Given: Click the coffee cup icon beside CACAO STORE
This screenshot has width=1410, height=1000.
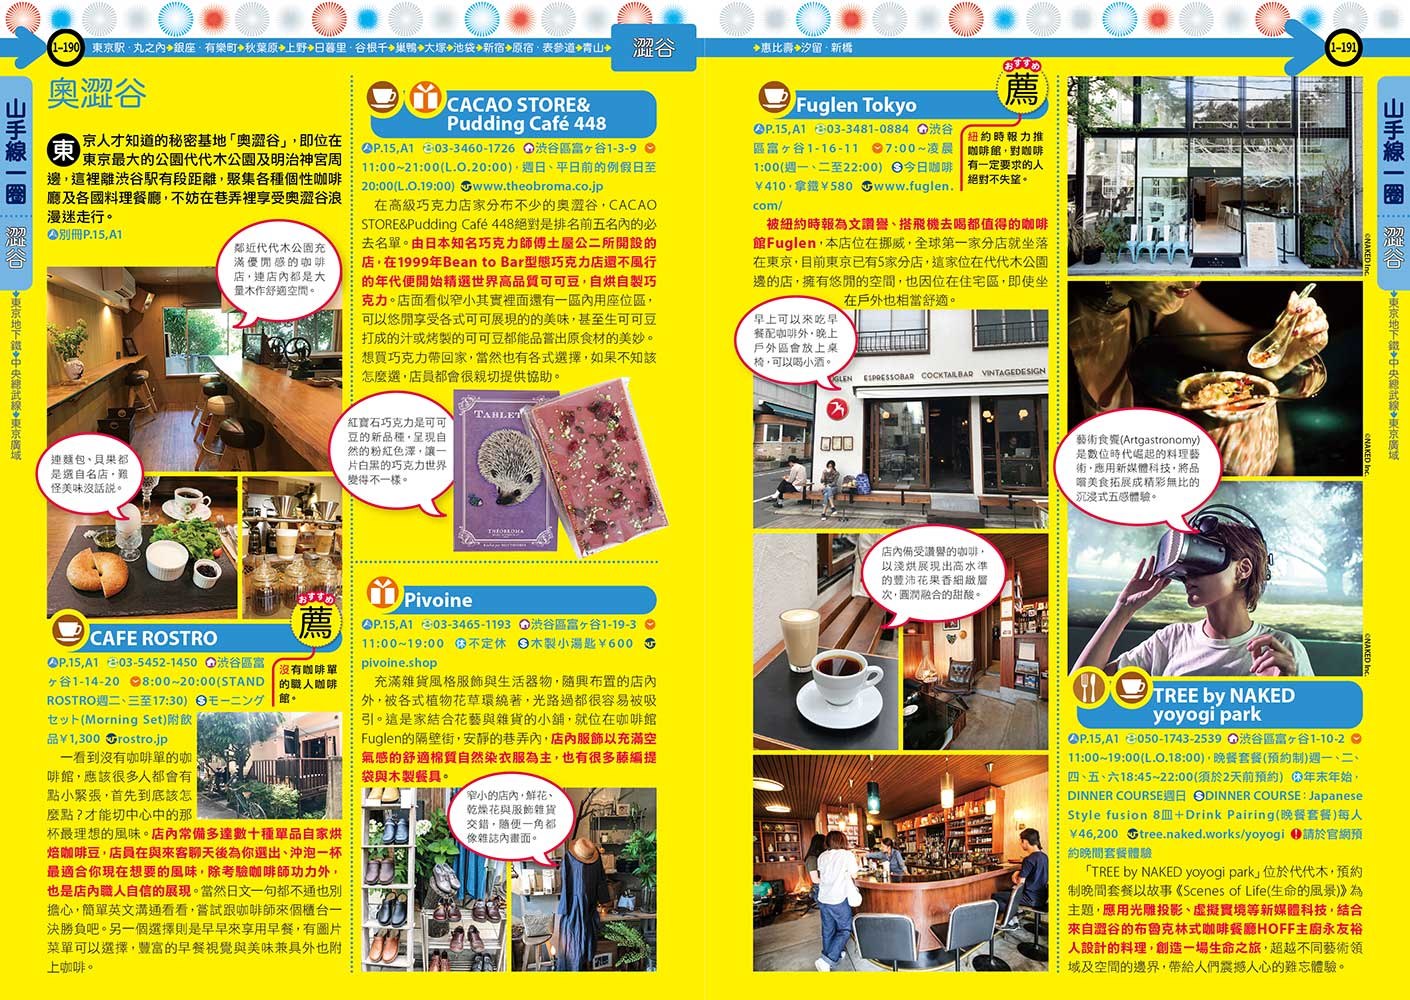Looking at the screenshot, I should [x=383, y=97].
